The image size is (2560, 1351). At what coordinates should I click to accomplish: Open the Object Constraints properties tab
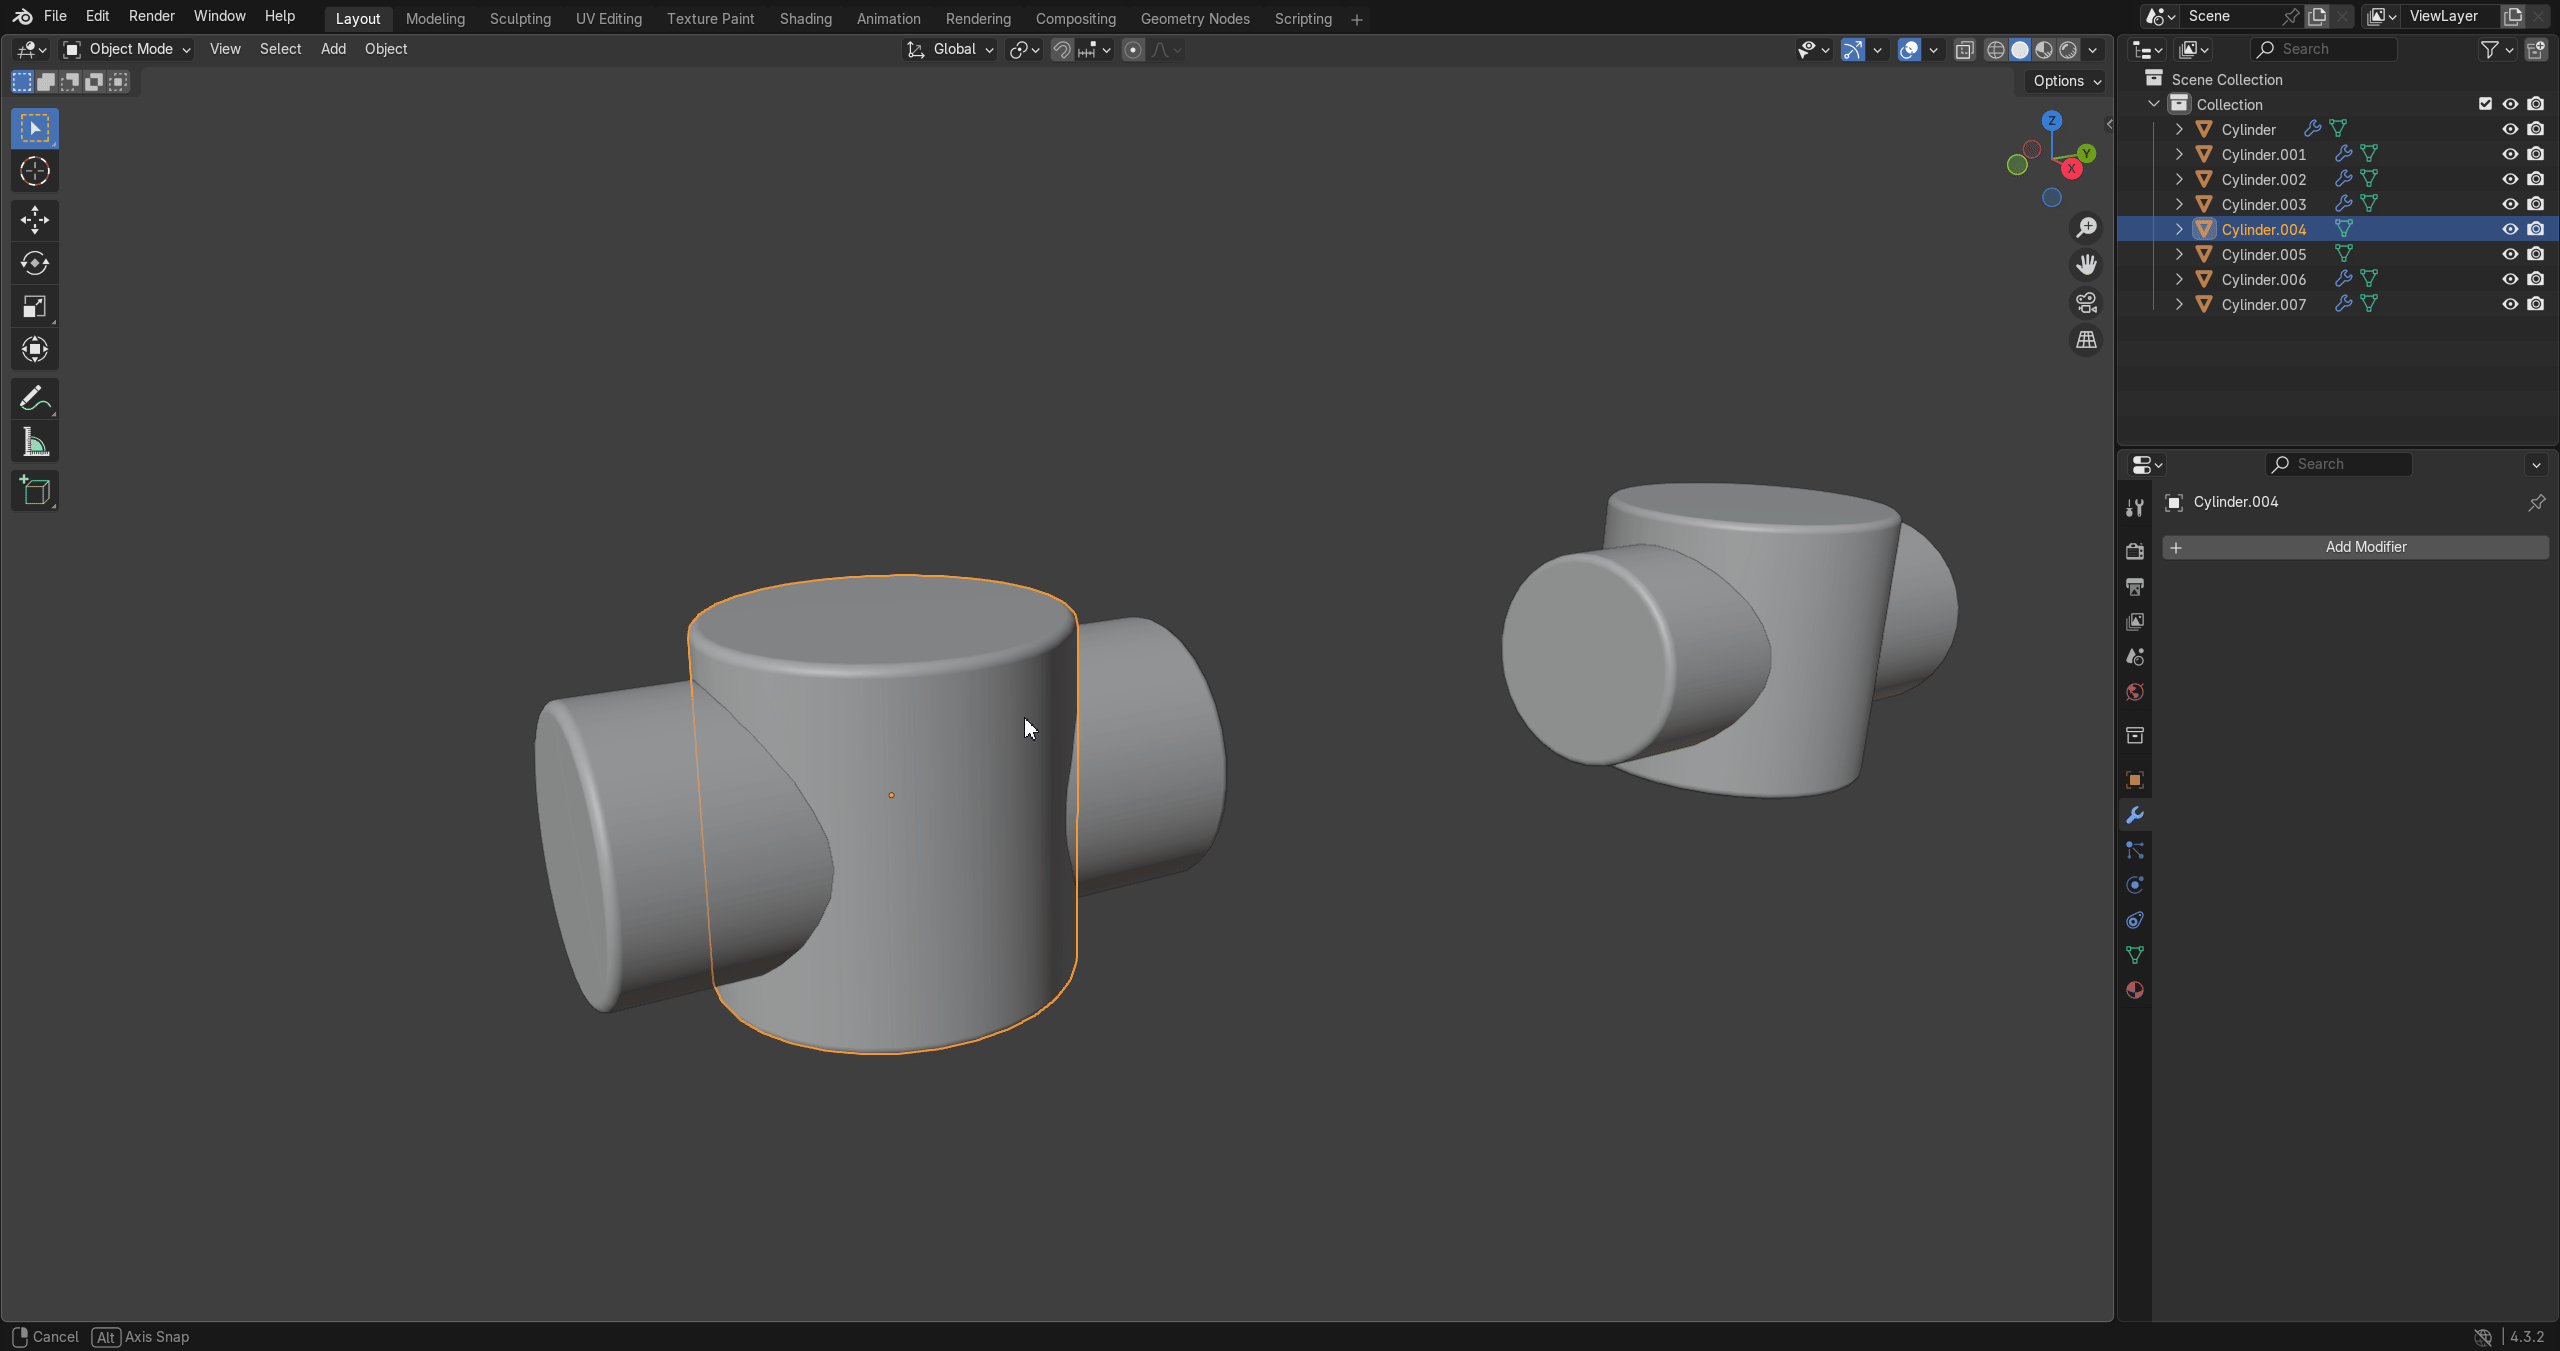(2135, 920)
